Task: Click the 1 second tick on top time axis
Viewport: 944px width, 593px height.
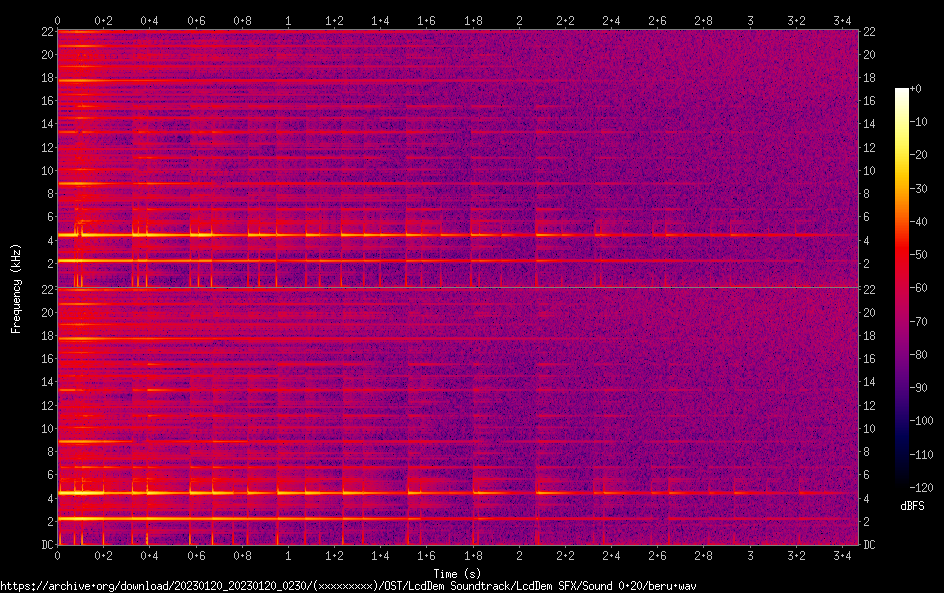Action: point(288,20)
